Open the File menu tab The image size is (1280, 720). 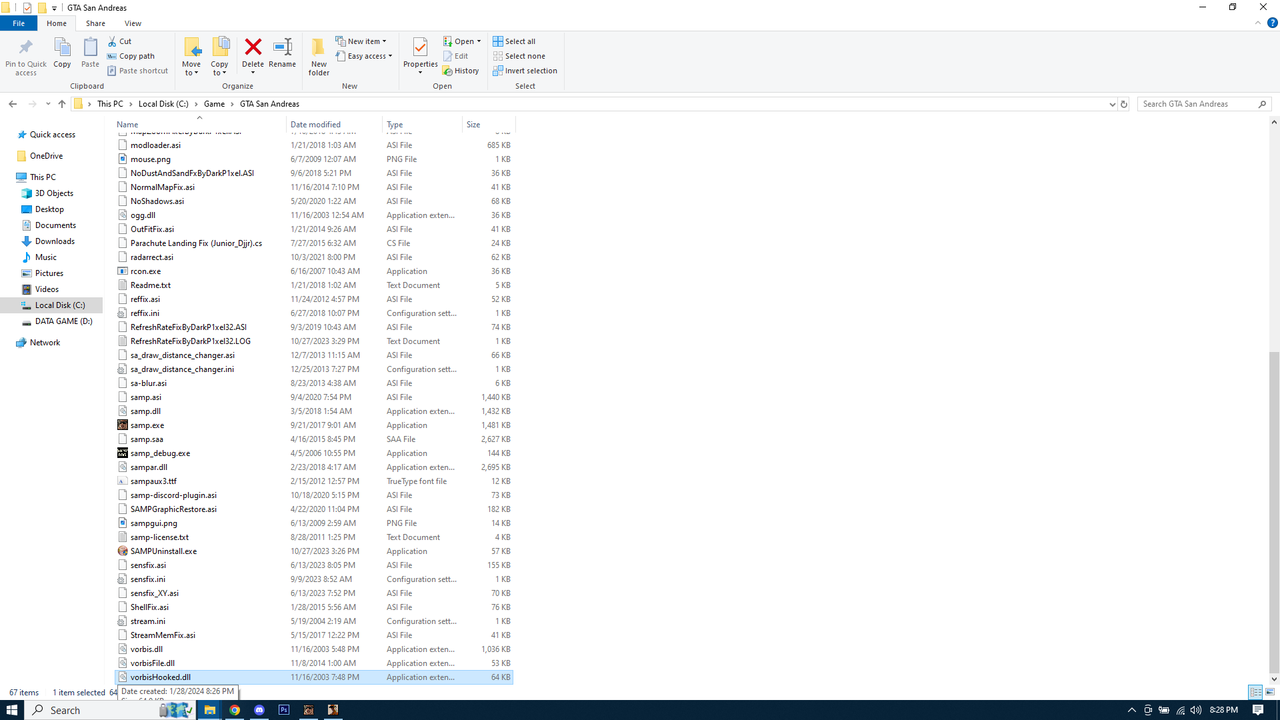click(18, 23)
